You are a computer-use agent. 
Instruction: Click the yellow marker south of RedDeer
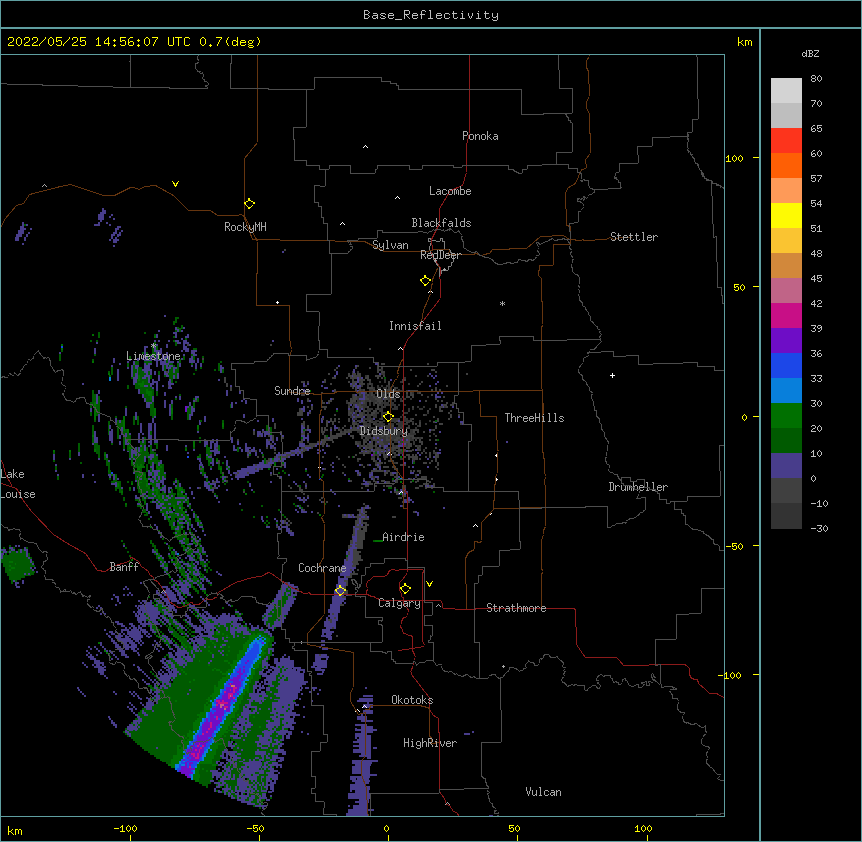point(425,280)
